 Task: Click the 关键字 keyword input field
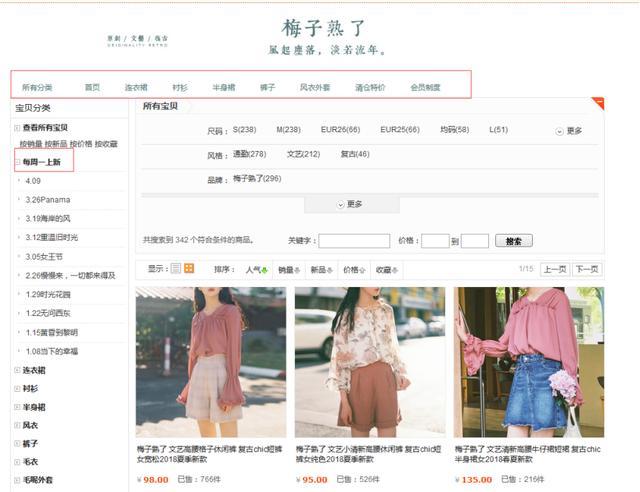354,241
